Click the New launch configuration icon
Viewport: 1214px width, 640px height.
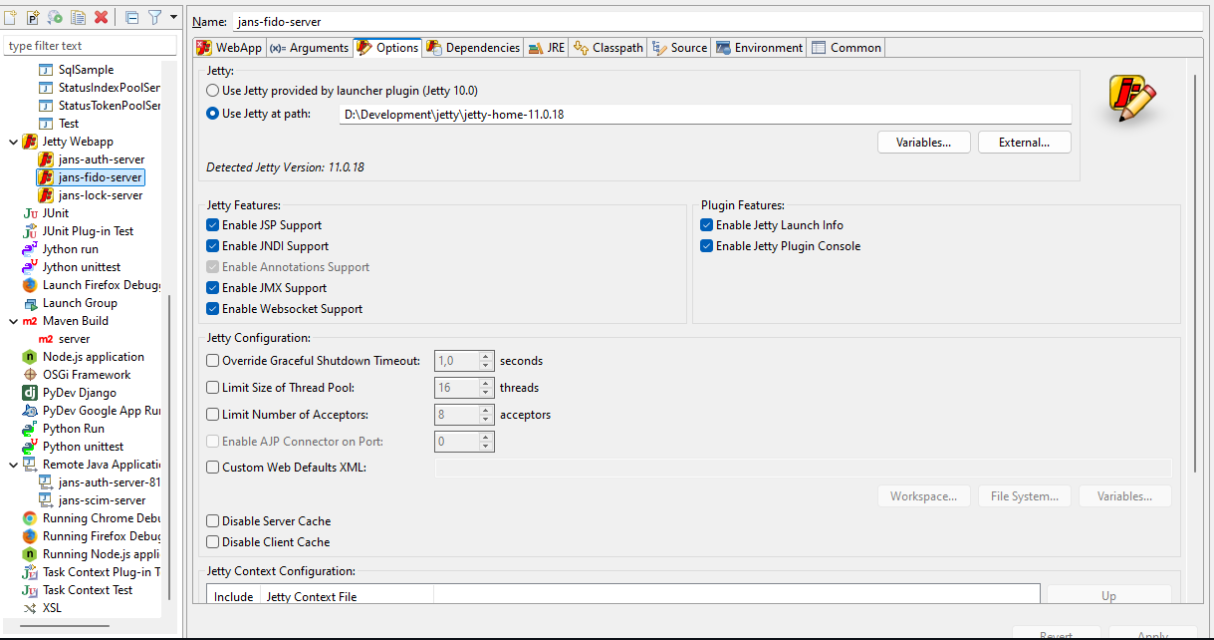(x=10, y=17)
